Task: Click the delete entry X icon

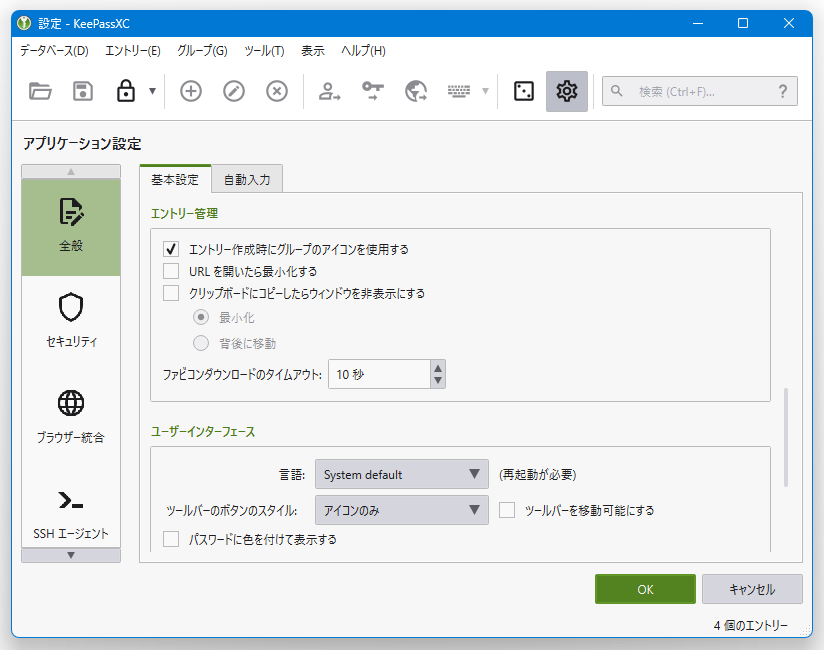Action: coord(277,91)
